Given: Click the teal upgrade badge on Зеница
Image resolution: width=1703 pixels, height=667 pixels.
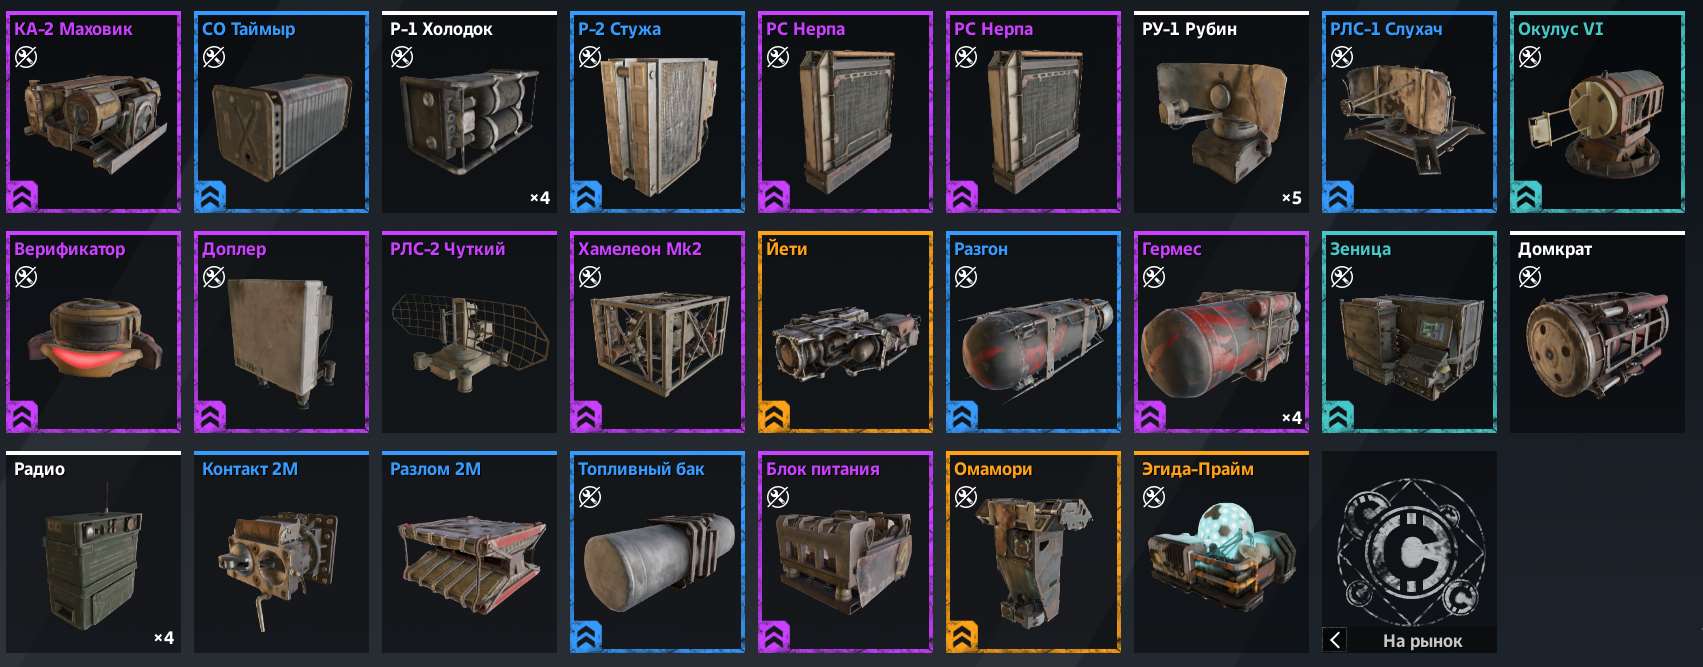Looking at the screenshot, I should 1339,416.
